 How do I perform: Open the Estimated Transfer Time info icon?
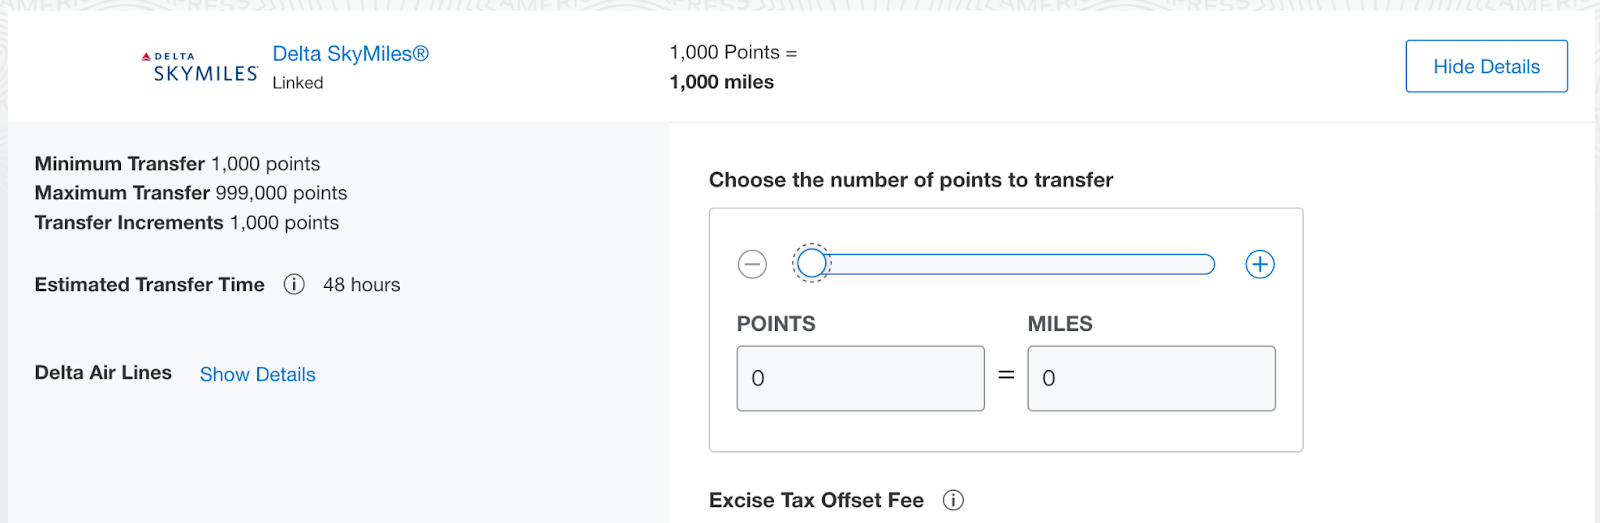[x=294, y=285]
